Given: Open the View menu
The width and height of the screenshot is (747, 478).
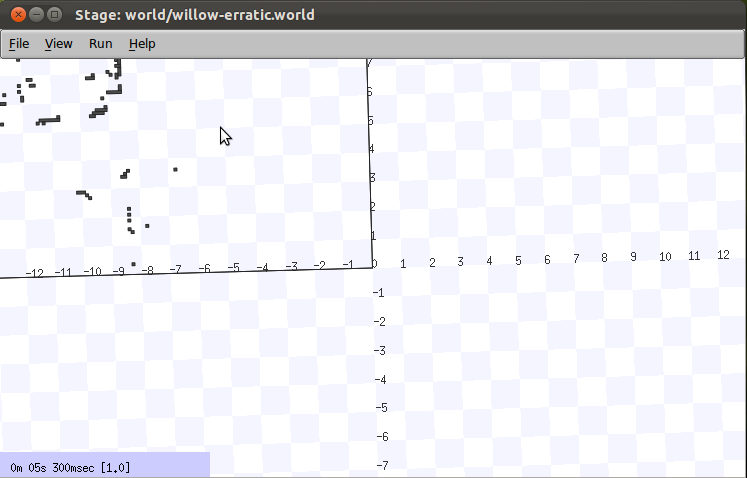Looking at the screenshot, I should pyautogui.click(x=59, y=44).
